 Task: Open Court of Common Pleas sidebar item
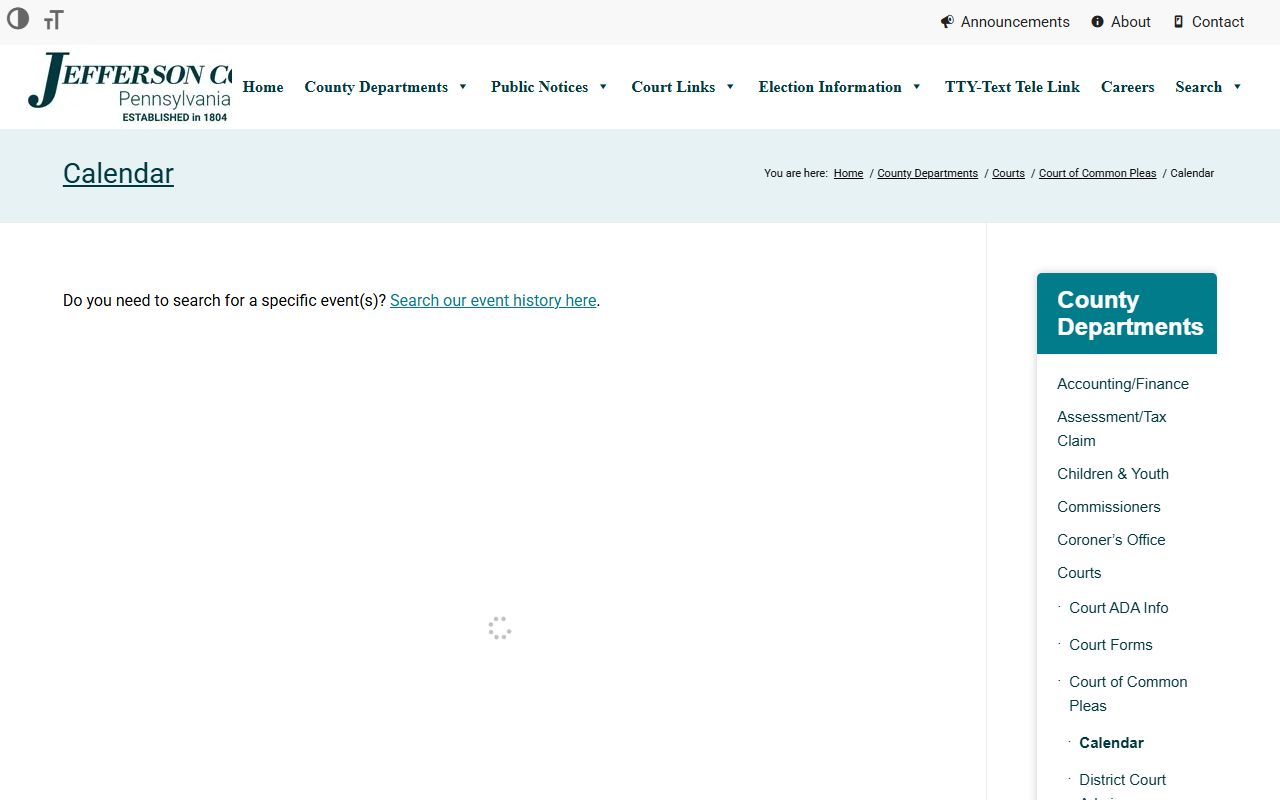1128,694
